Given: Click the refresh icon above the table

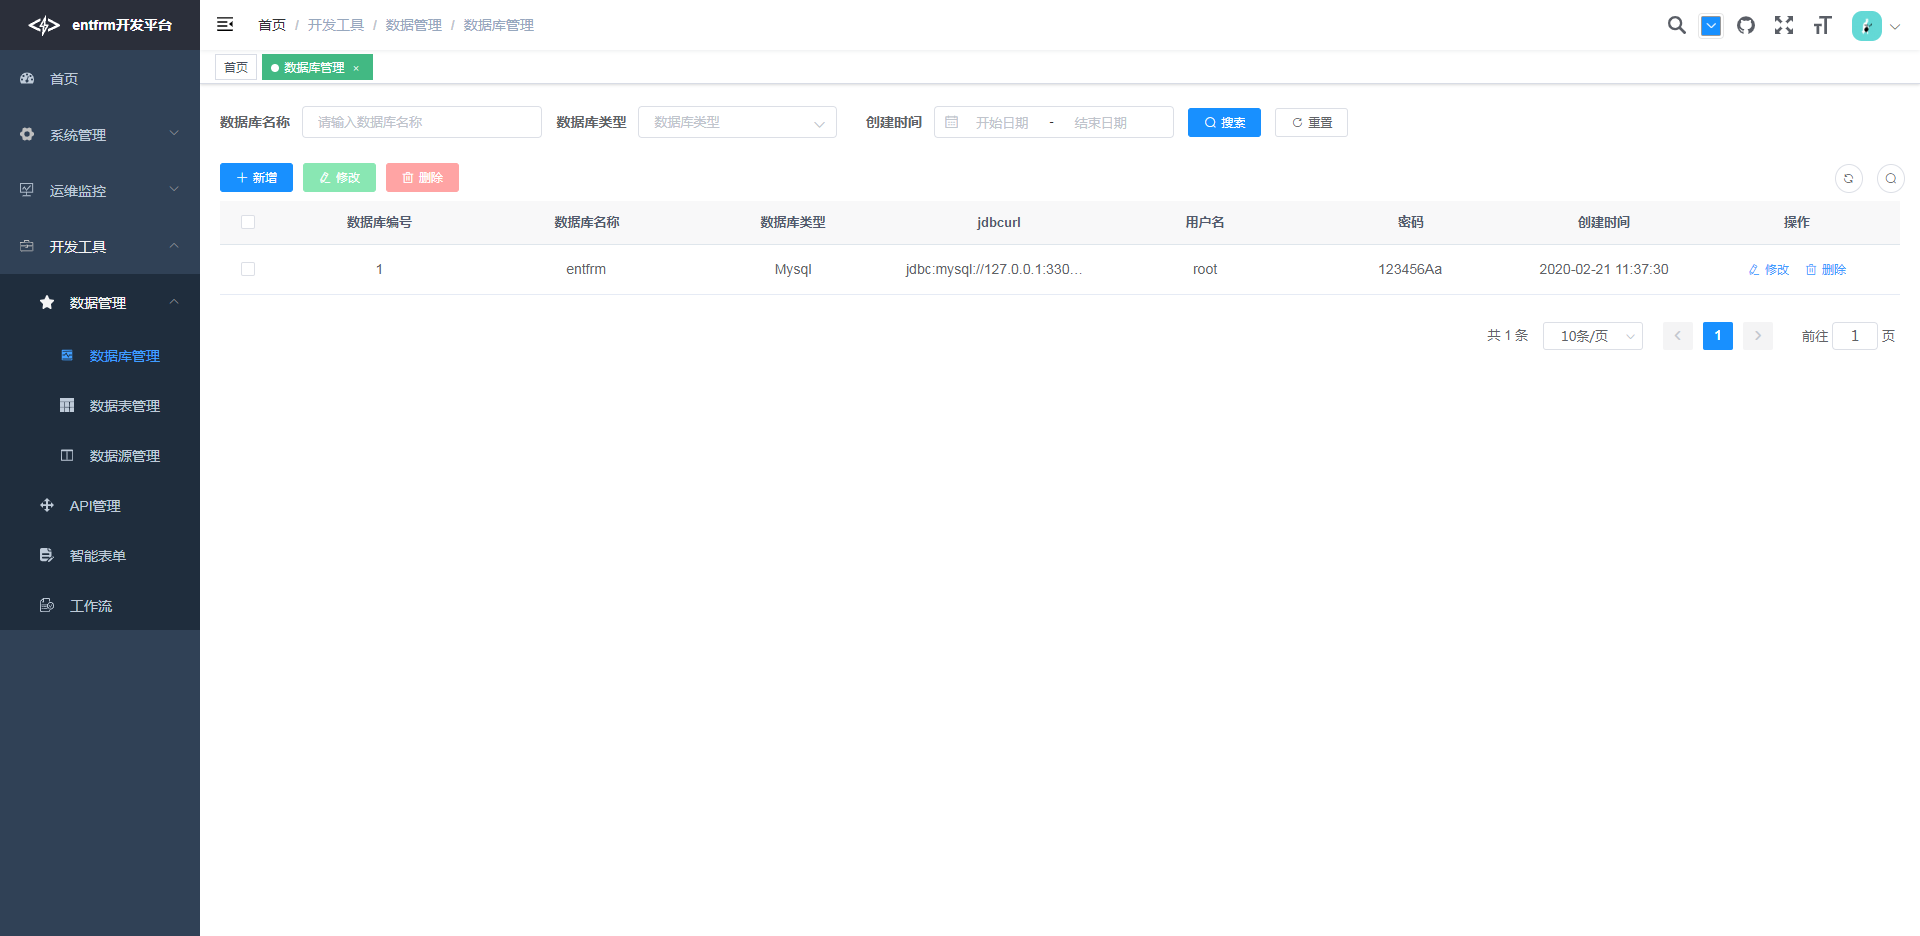Looking at the screenshot, I should pos(1849,178).
